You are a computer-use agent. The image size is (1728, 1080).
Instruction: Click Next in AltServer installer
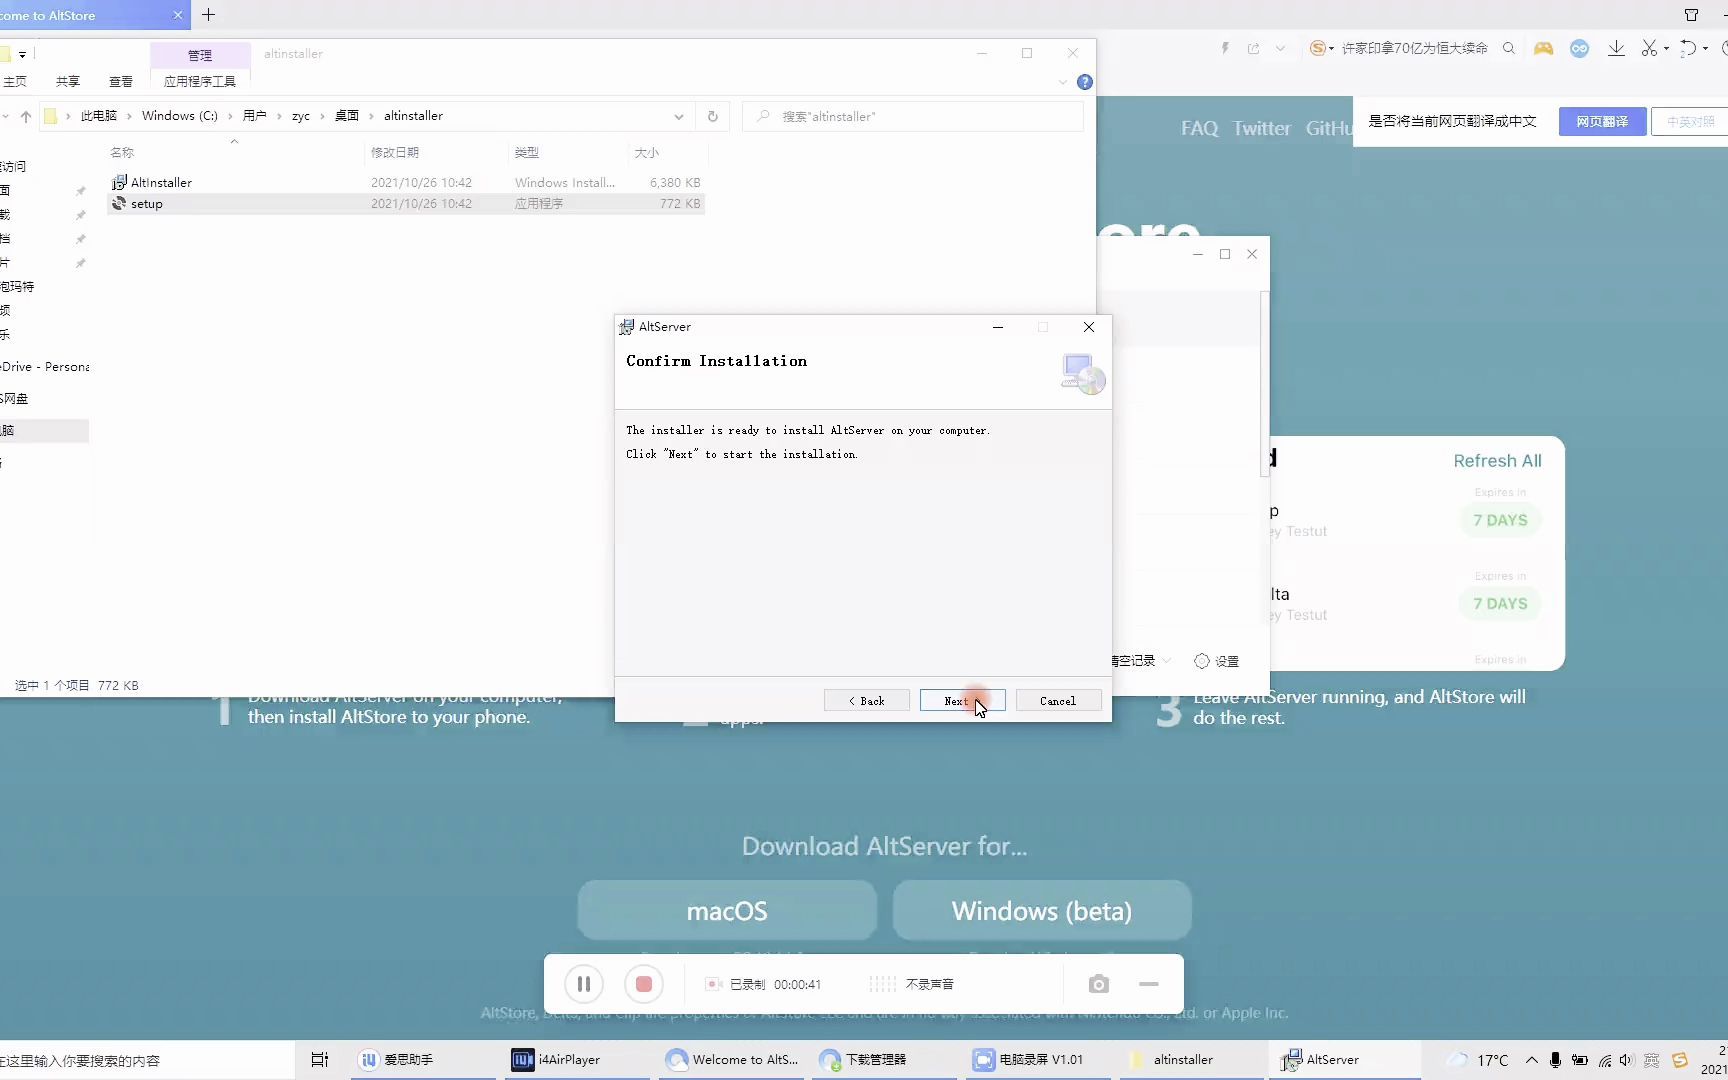point(962,701)
